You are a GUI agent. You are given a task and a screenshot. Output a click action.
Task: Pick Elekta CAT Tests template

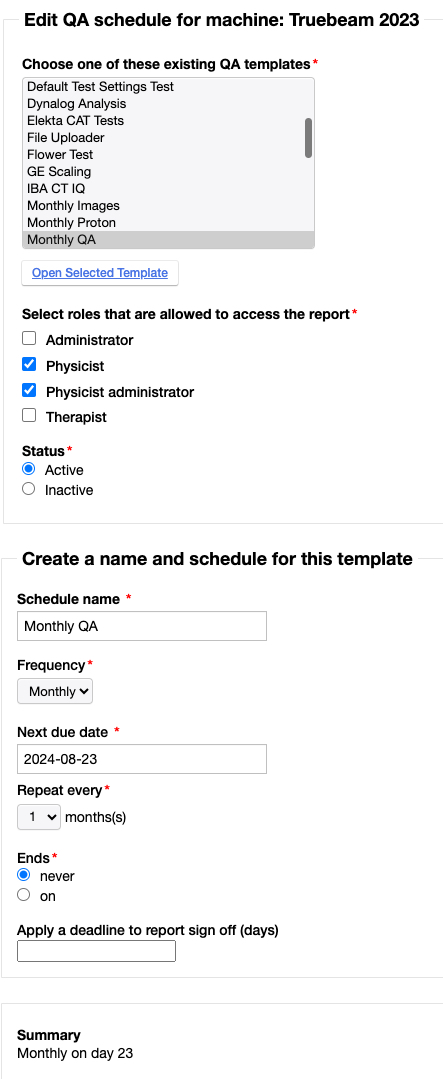(164, 120)
